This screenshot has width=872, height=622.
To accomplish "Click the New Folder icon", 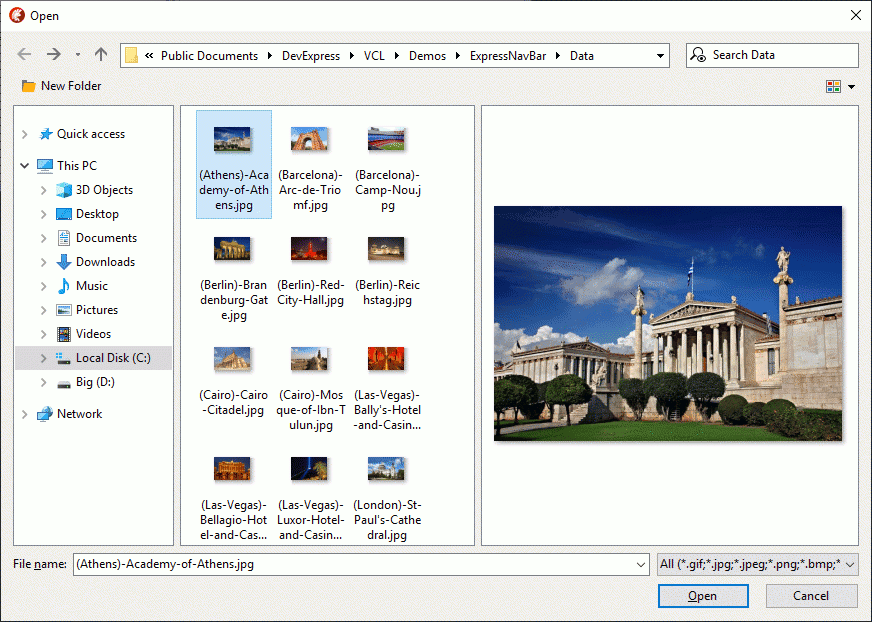I will pos(29,86).
